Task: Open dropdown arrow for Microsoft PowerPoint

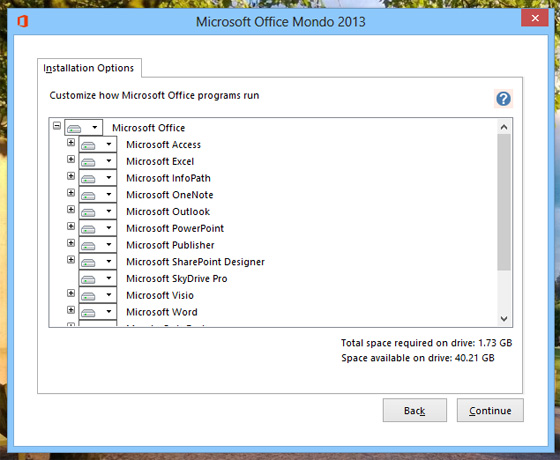Action: pyautogui.click(x=109, y=228)
